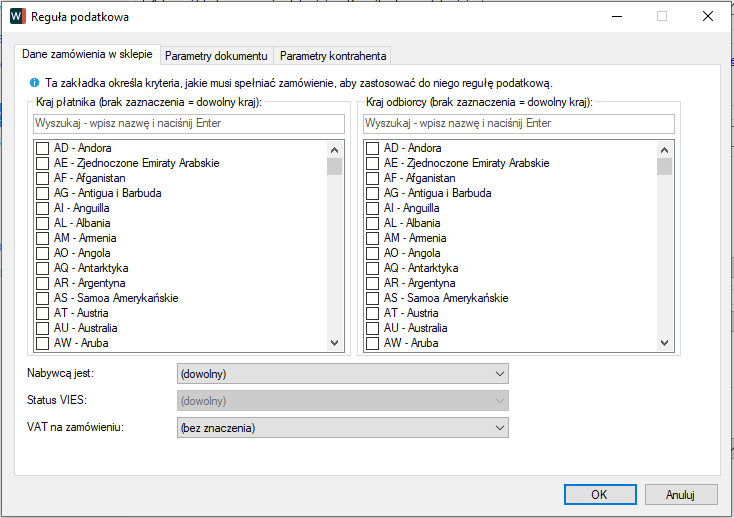Click the down arrow of the Kraj odbiorcy scrollbar

click(664, 343)
